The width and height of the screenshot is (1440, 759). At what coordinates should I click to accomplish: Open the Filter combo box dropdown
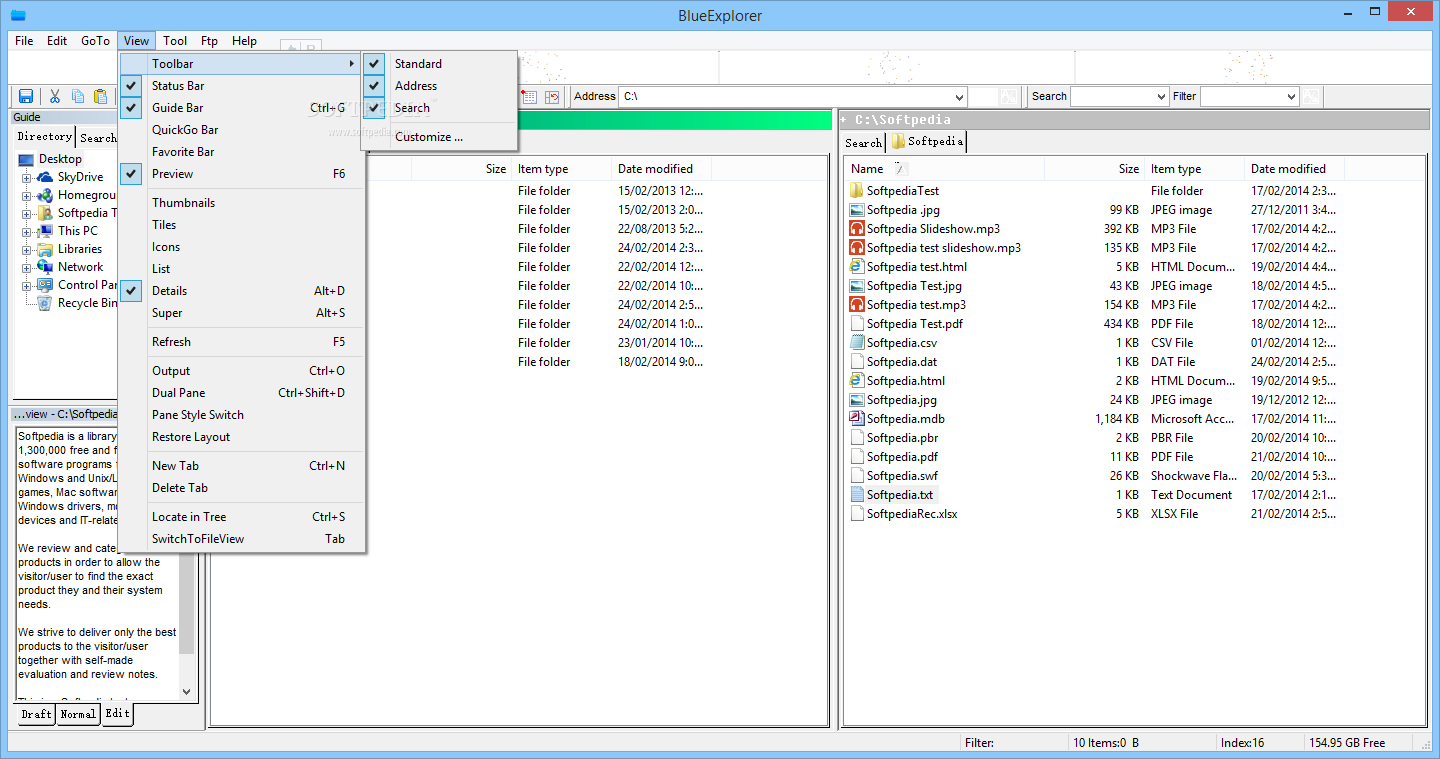tap(1291, 97)
